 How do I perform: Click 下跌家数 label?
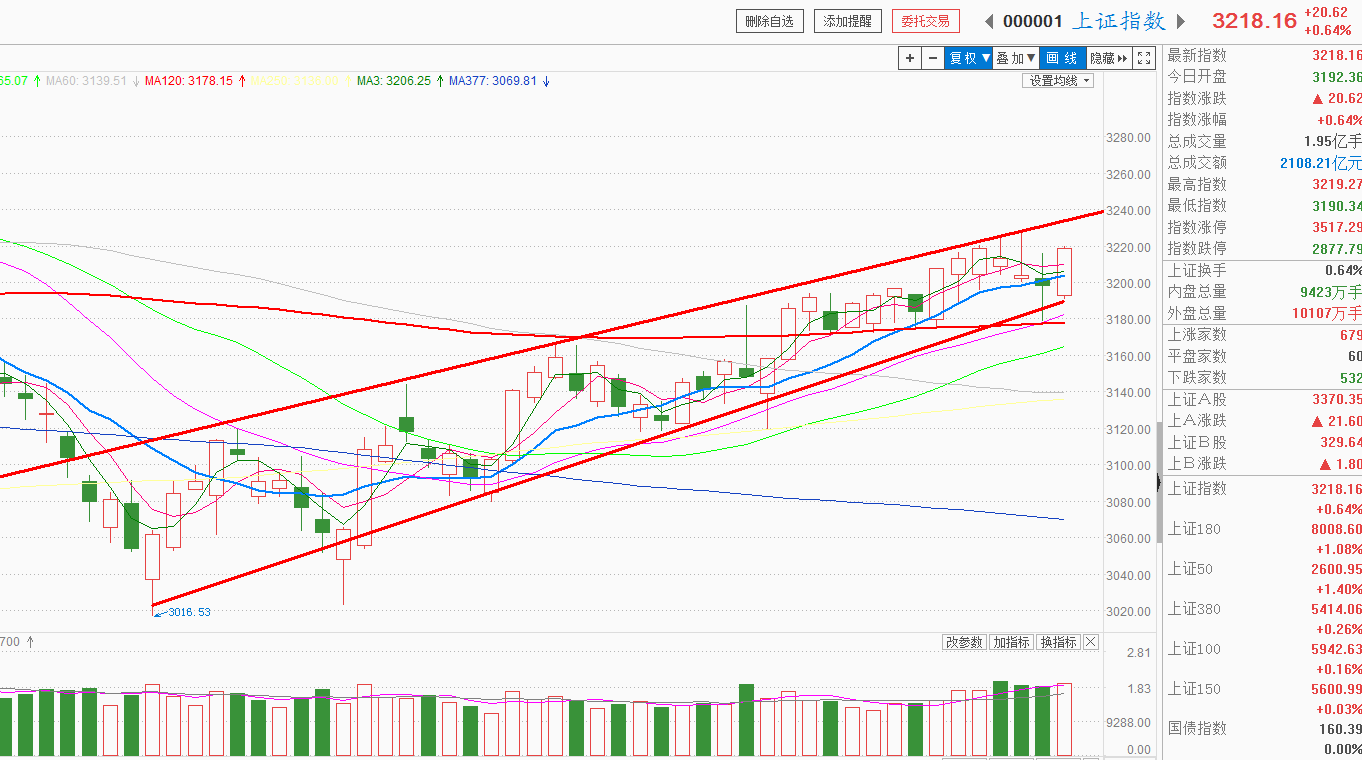coord(1197,378)
